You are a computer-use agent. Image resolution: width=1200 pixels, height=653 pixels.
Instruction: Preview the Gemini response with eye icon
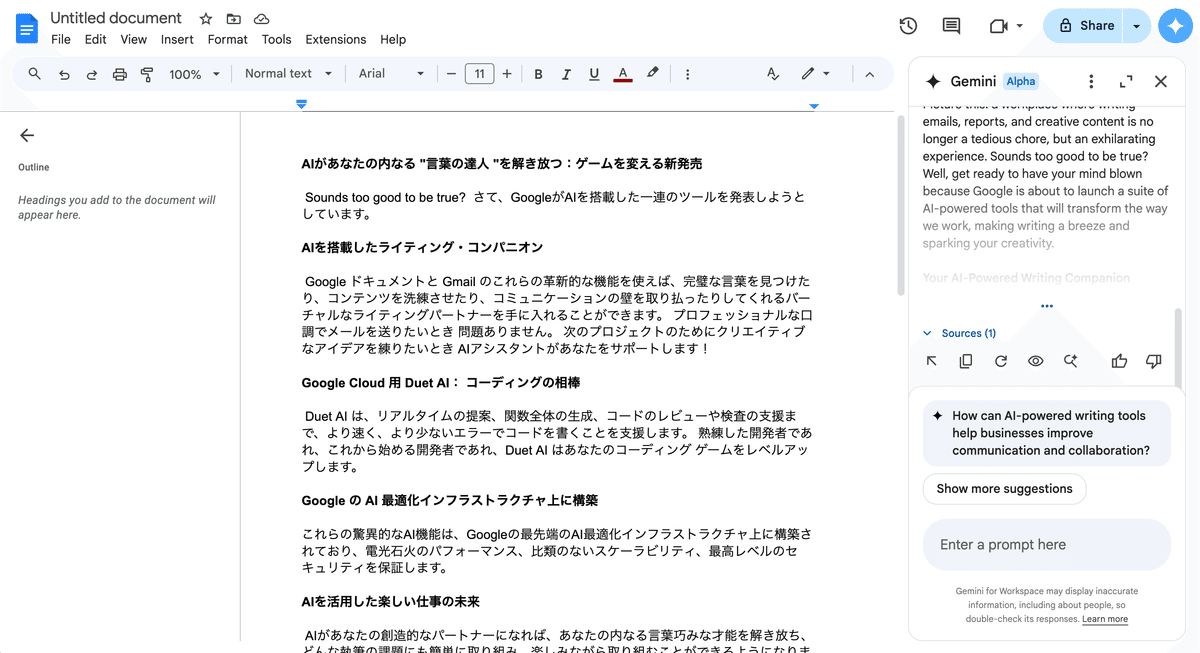[x=1036, y=361]
